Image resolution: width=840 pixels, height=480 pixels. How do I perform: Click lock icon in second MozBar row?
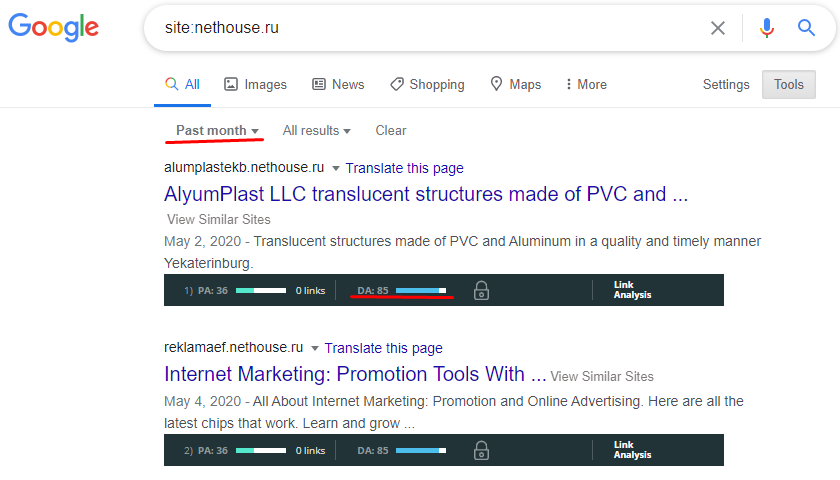coord(481,451)
